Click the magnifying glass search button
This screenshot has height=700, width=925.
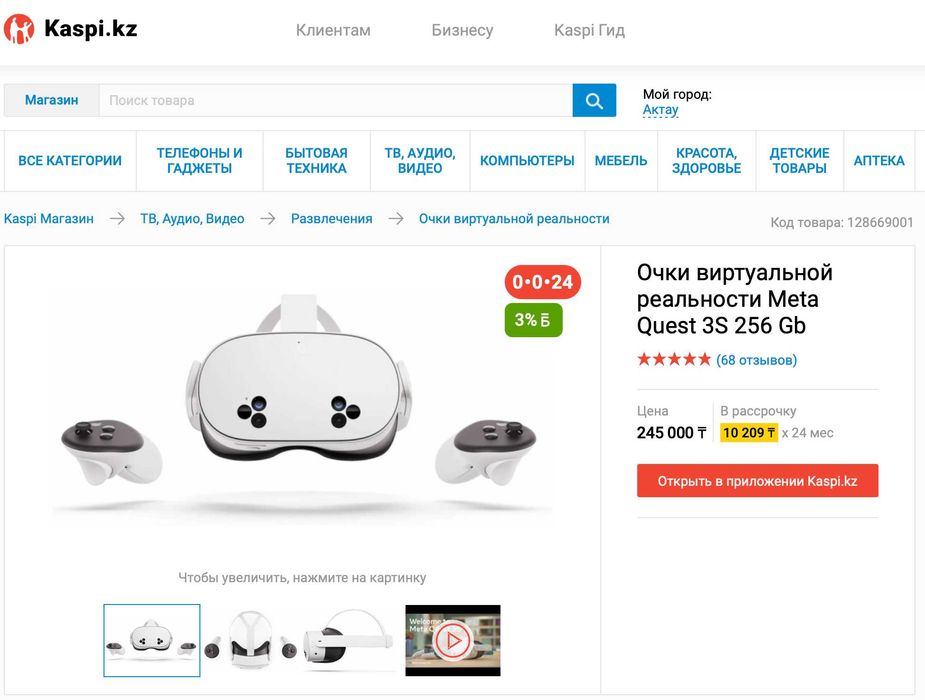click(594, 101)
